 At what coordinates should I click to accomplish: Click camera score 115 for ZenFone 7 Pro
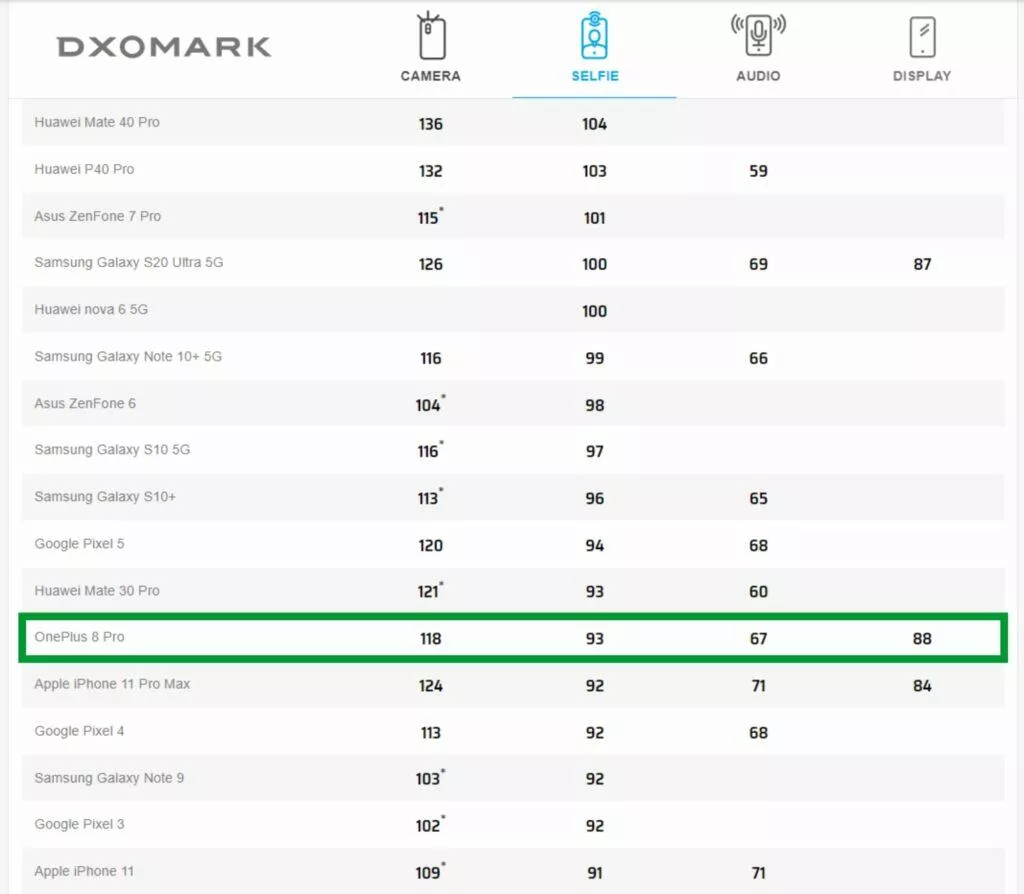point(430,217)
